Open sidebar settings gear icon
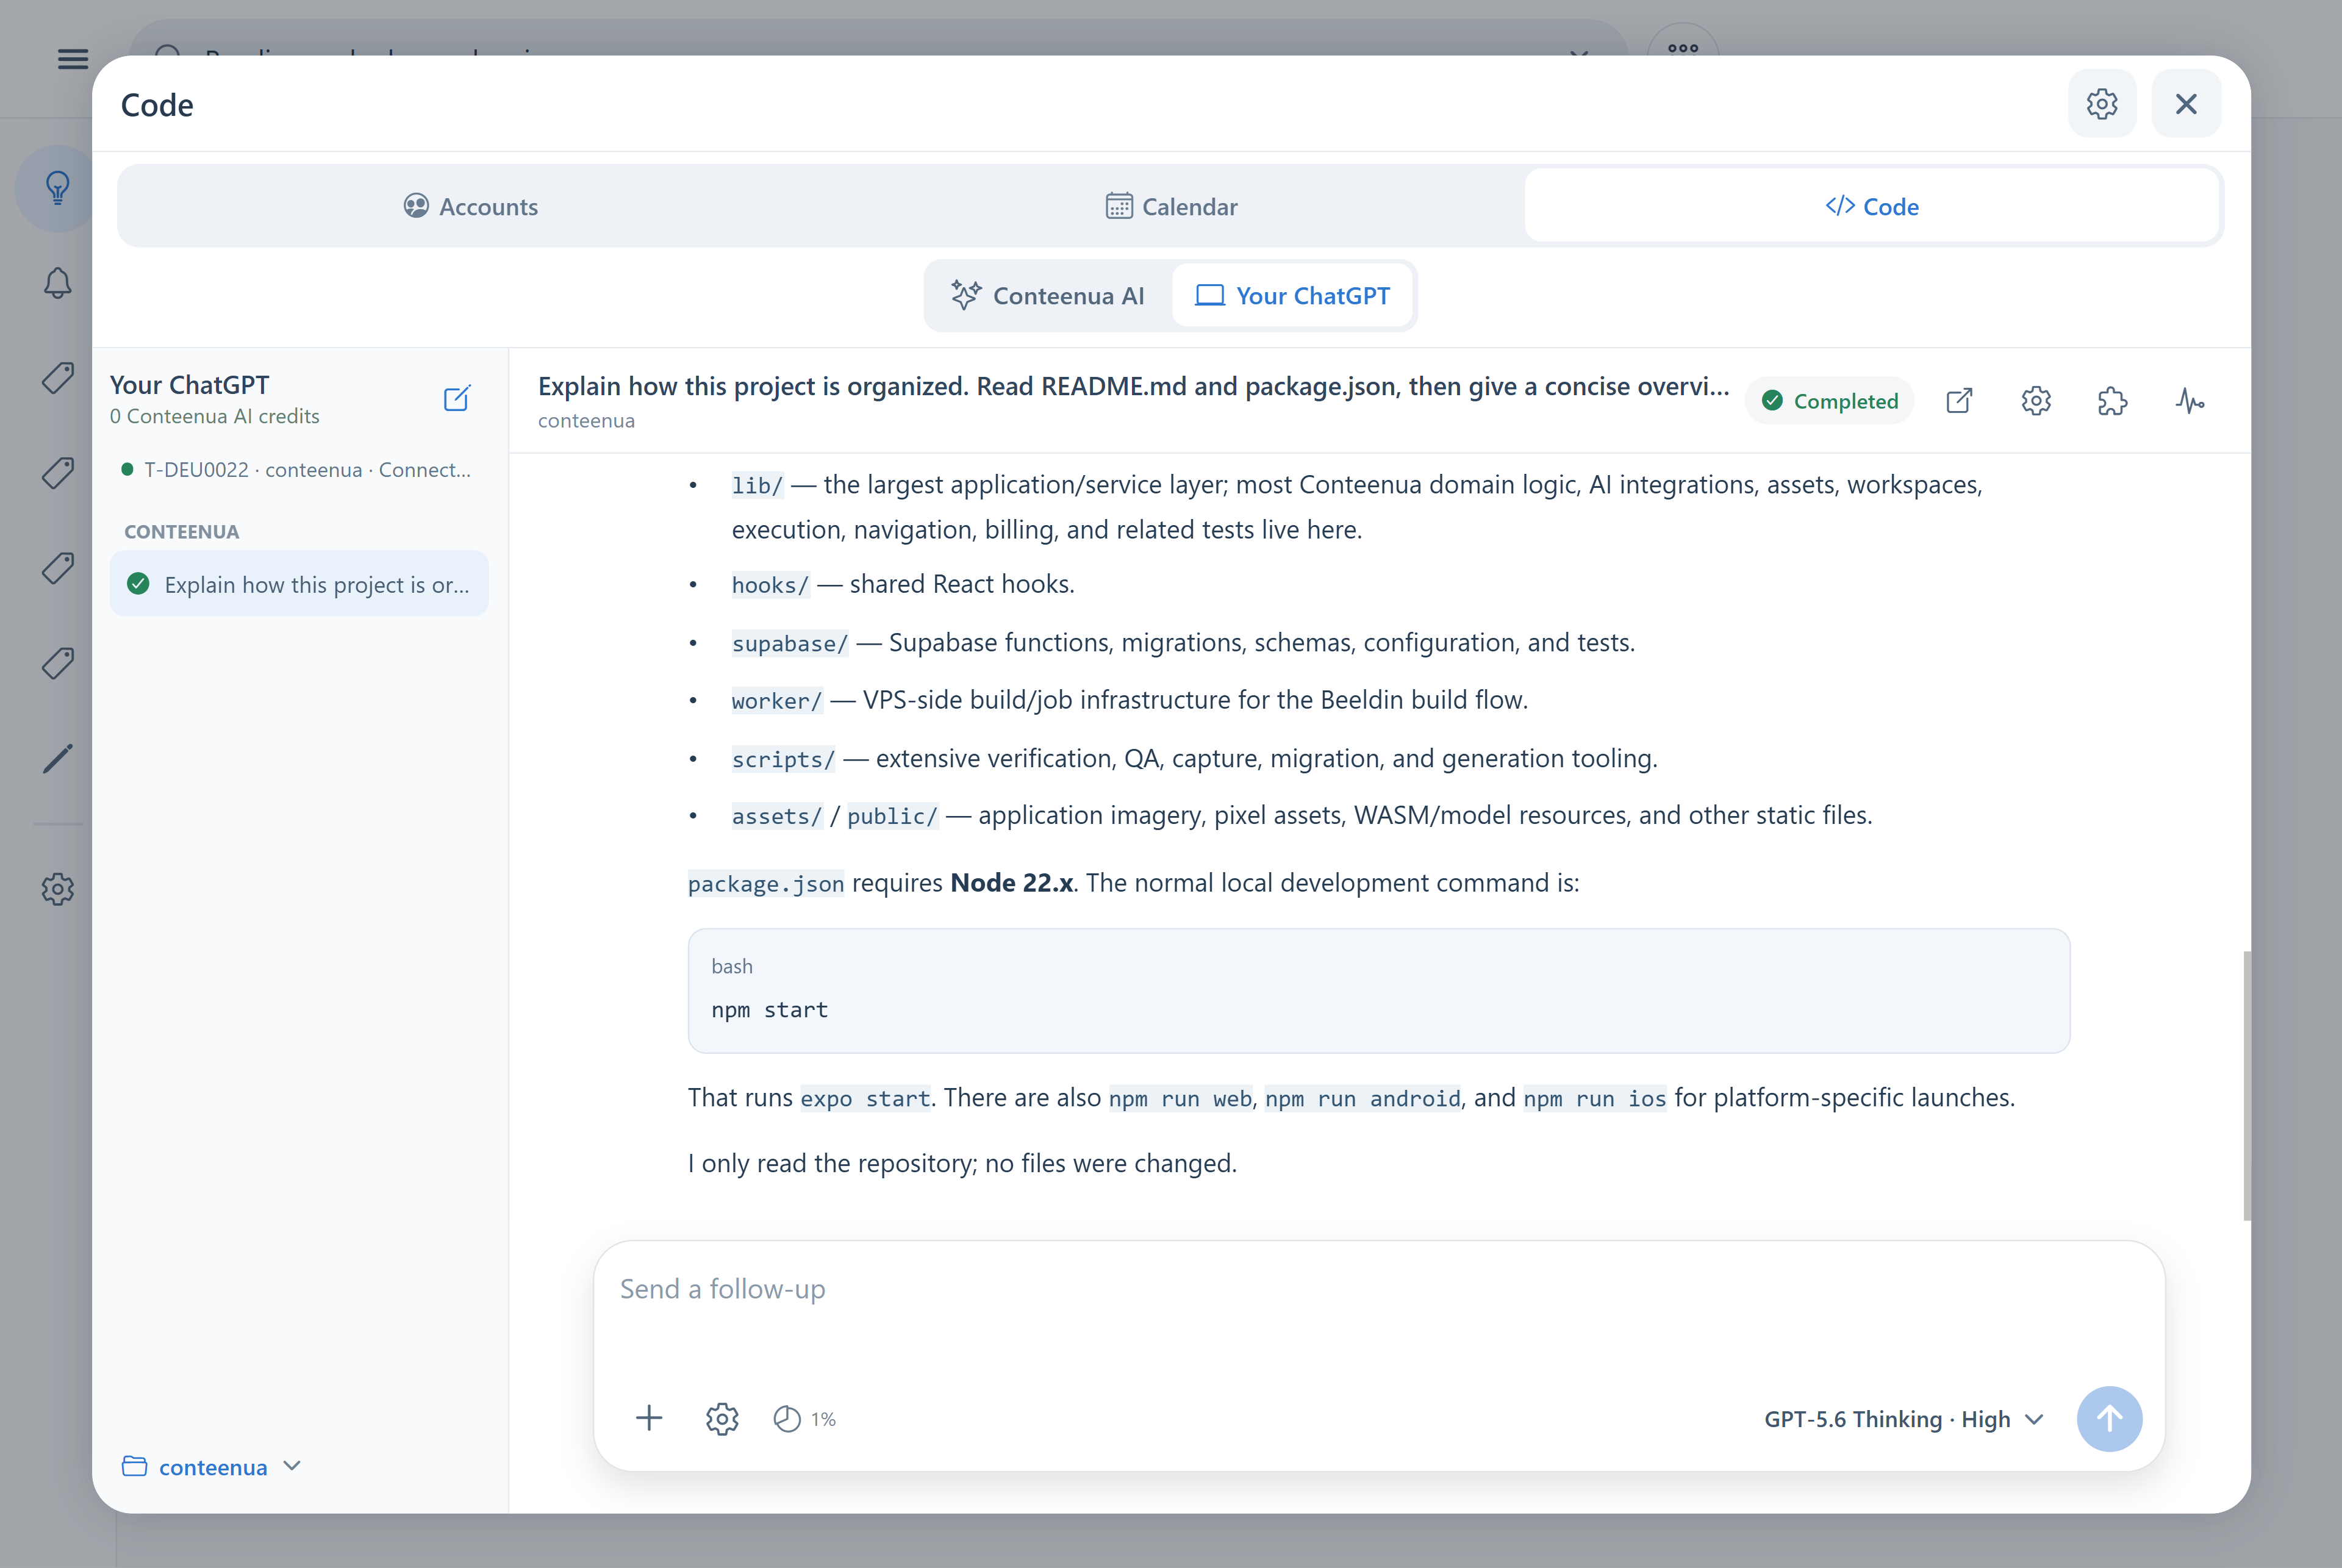The image size is (2342, 1568). [x=57, y=889]
